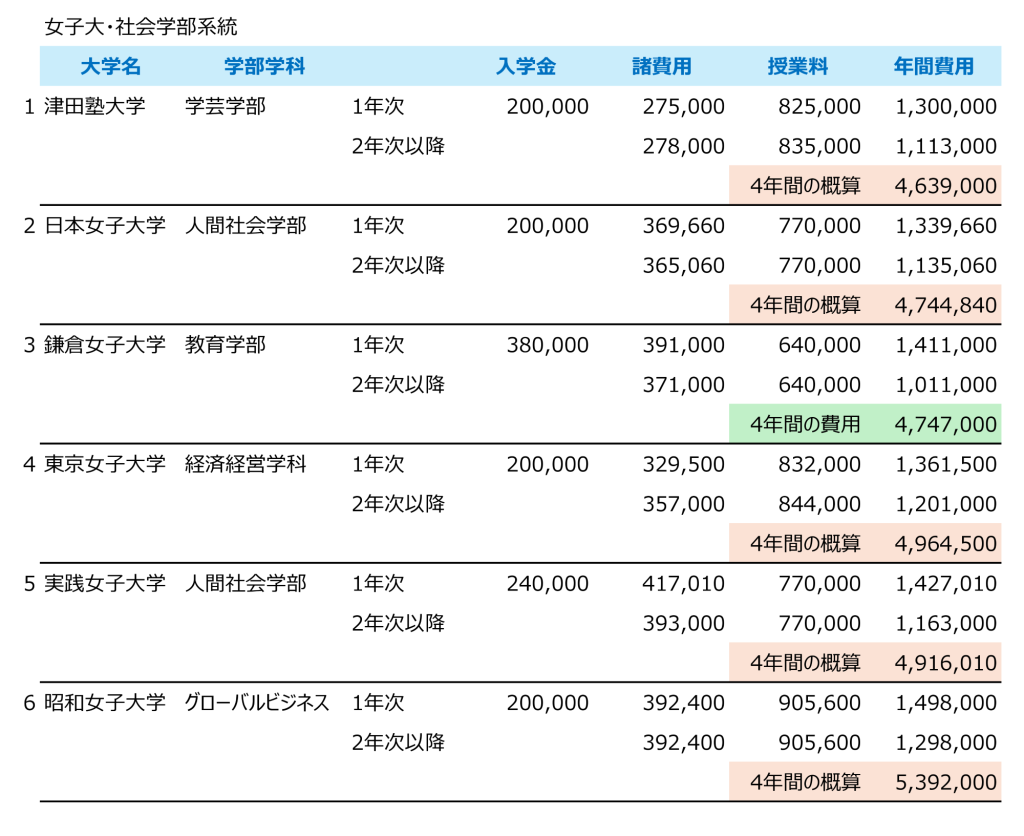Click the 275,000 fees value

(x=683, y=106)
